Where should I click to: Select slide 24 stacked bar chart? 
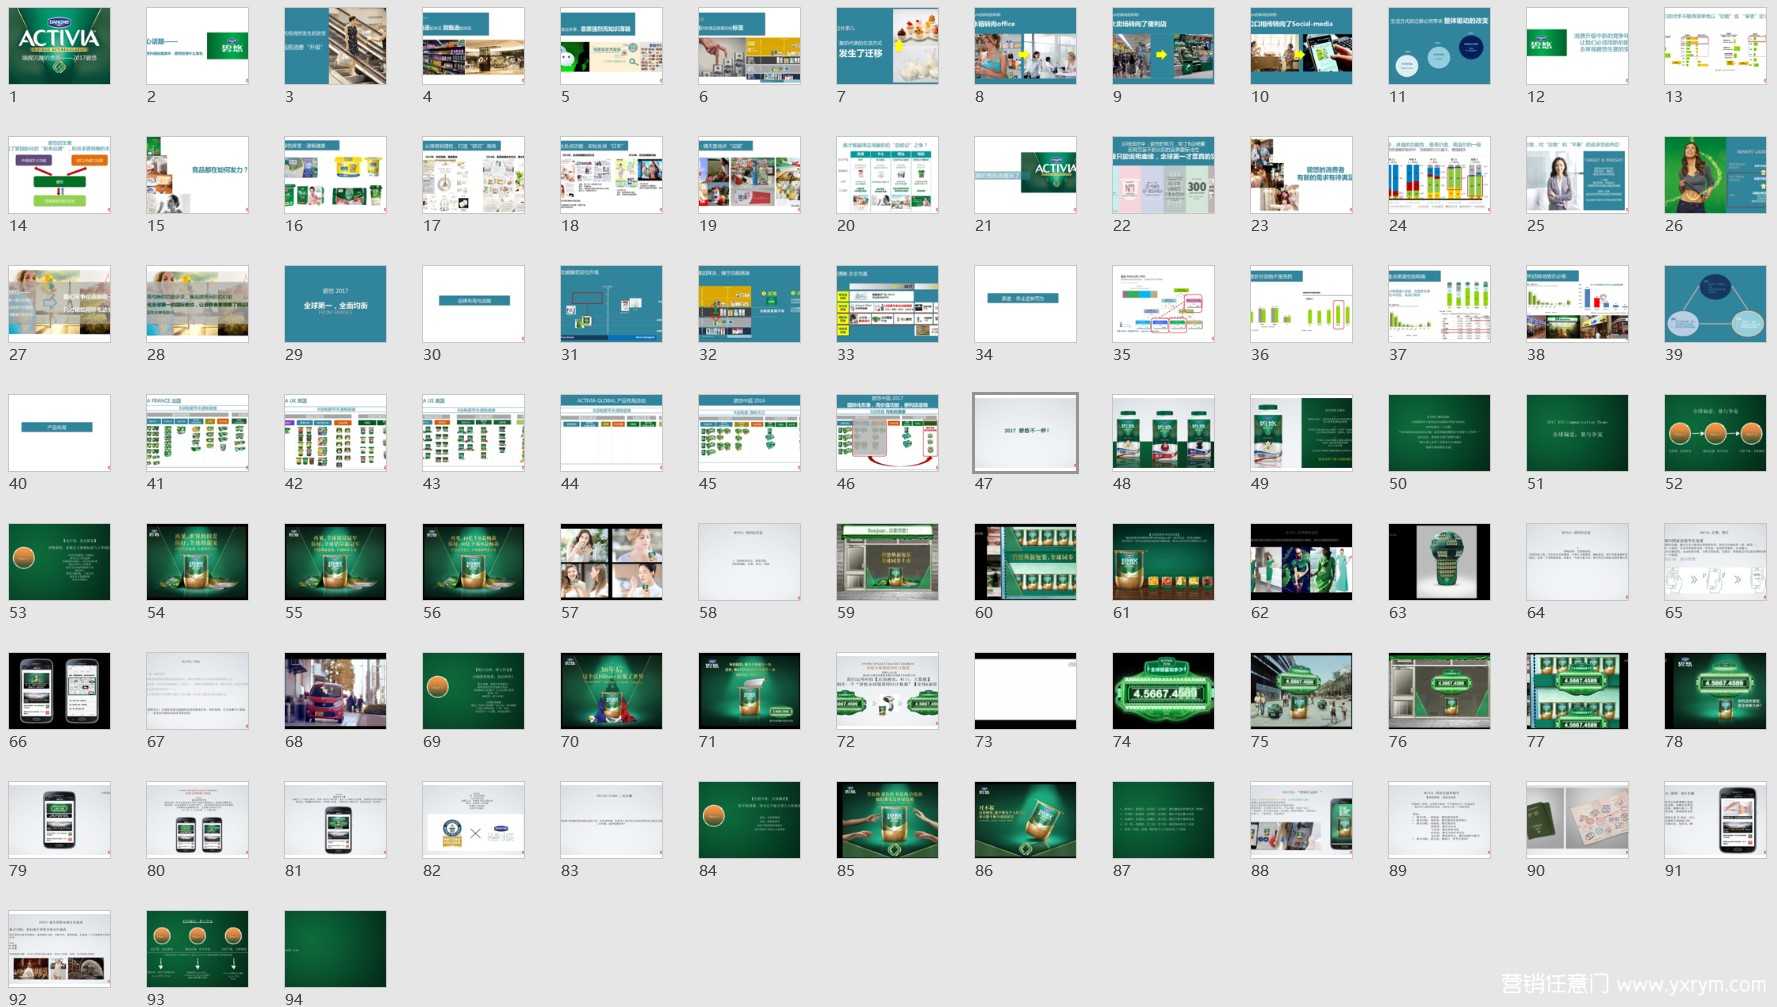1440,175
